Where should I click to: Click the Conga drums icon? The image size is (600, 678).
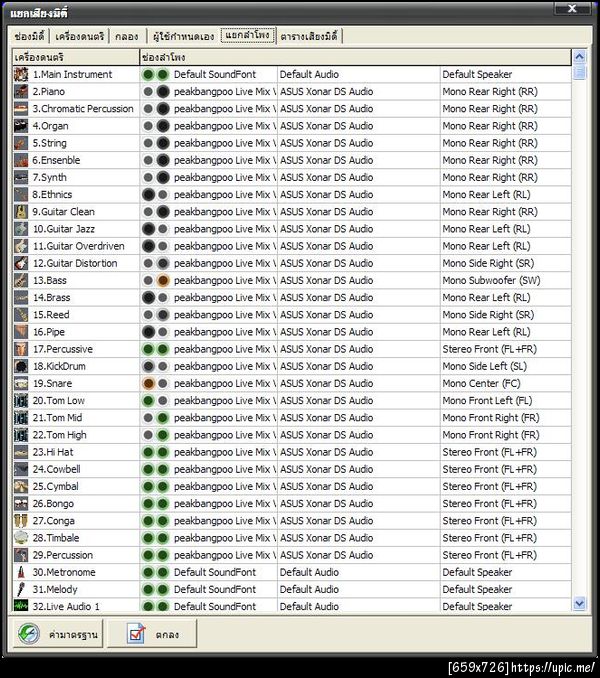[21, 521]
